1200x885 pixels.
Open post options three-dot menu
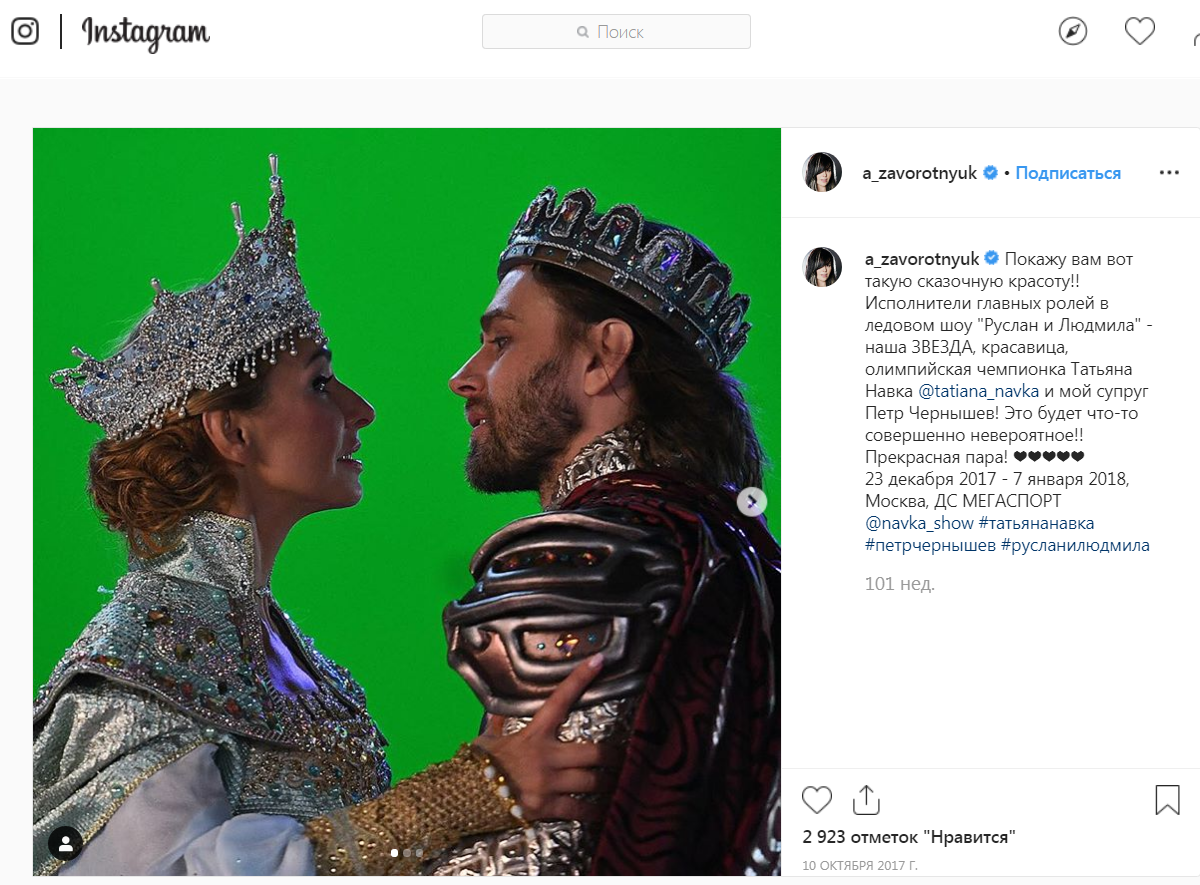1169,173
